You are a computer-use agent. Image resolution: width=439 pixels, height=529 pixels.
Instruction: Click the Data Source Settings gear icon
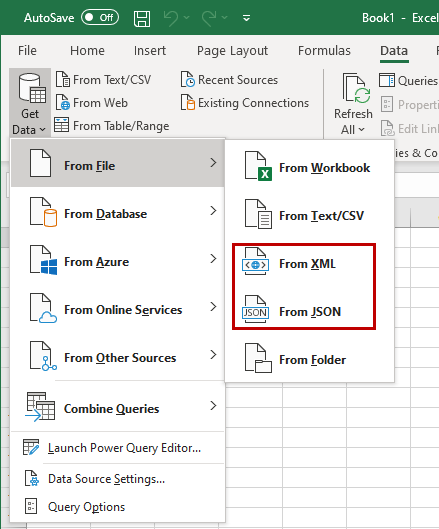coord(32,478)
